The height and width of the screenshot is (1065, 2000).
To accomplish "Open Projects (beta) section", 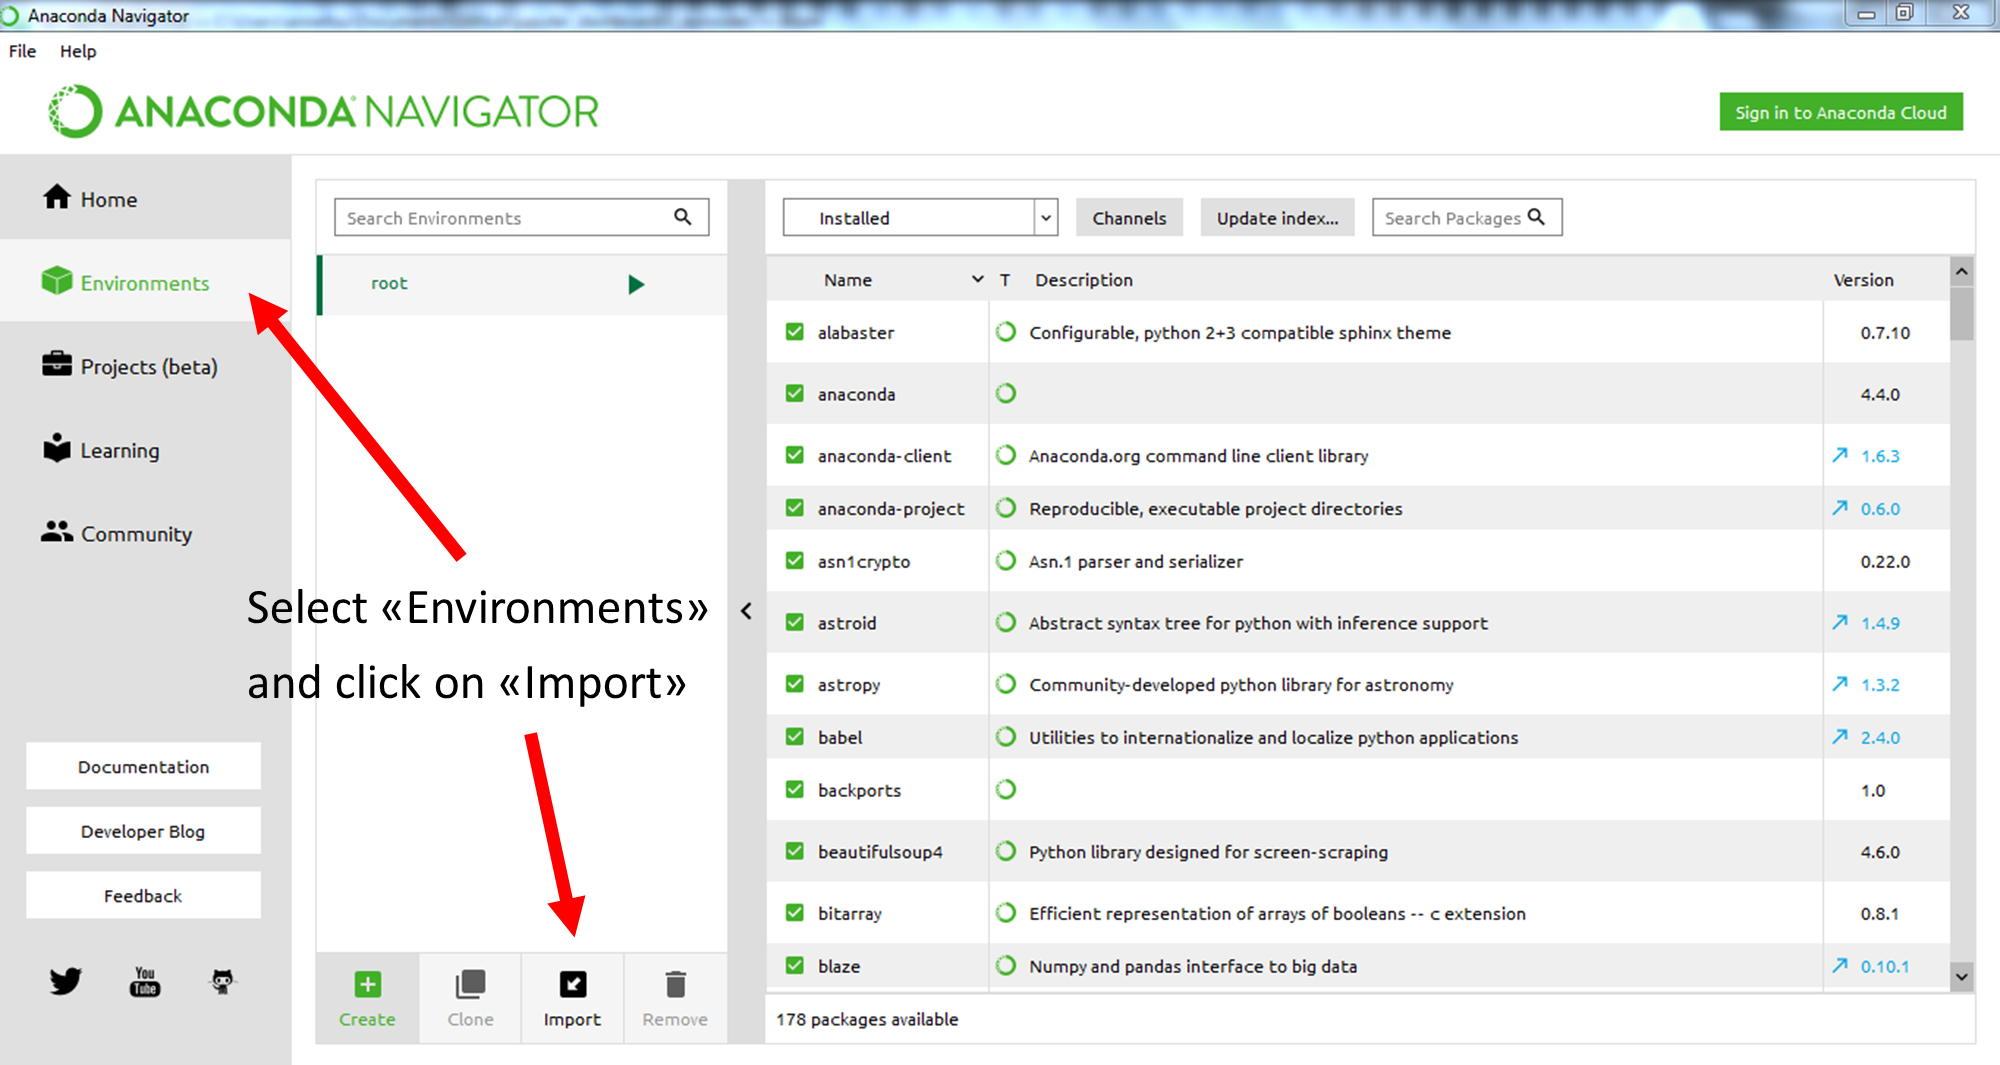I will click(x=130, y=366).
